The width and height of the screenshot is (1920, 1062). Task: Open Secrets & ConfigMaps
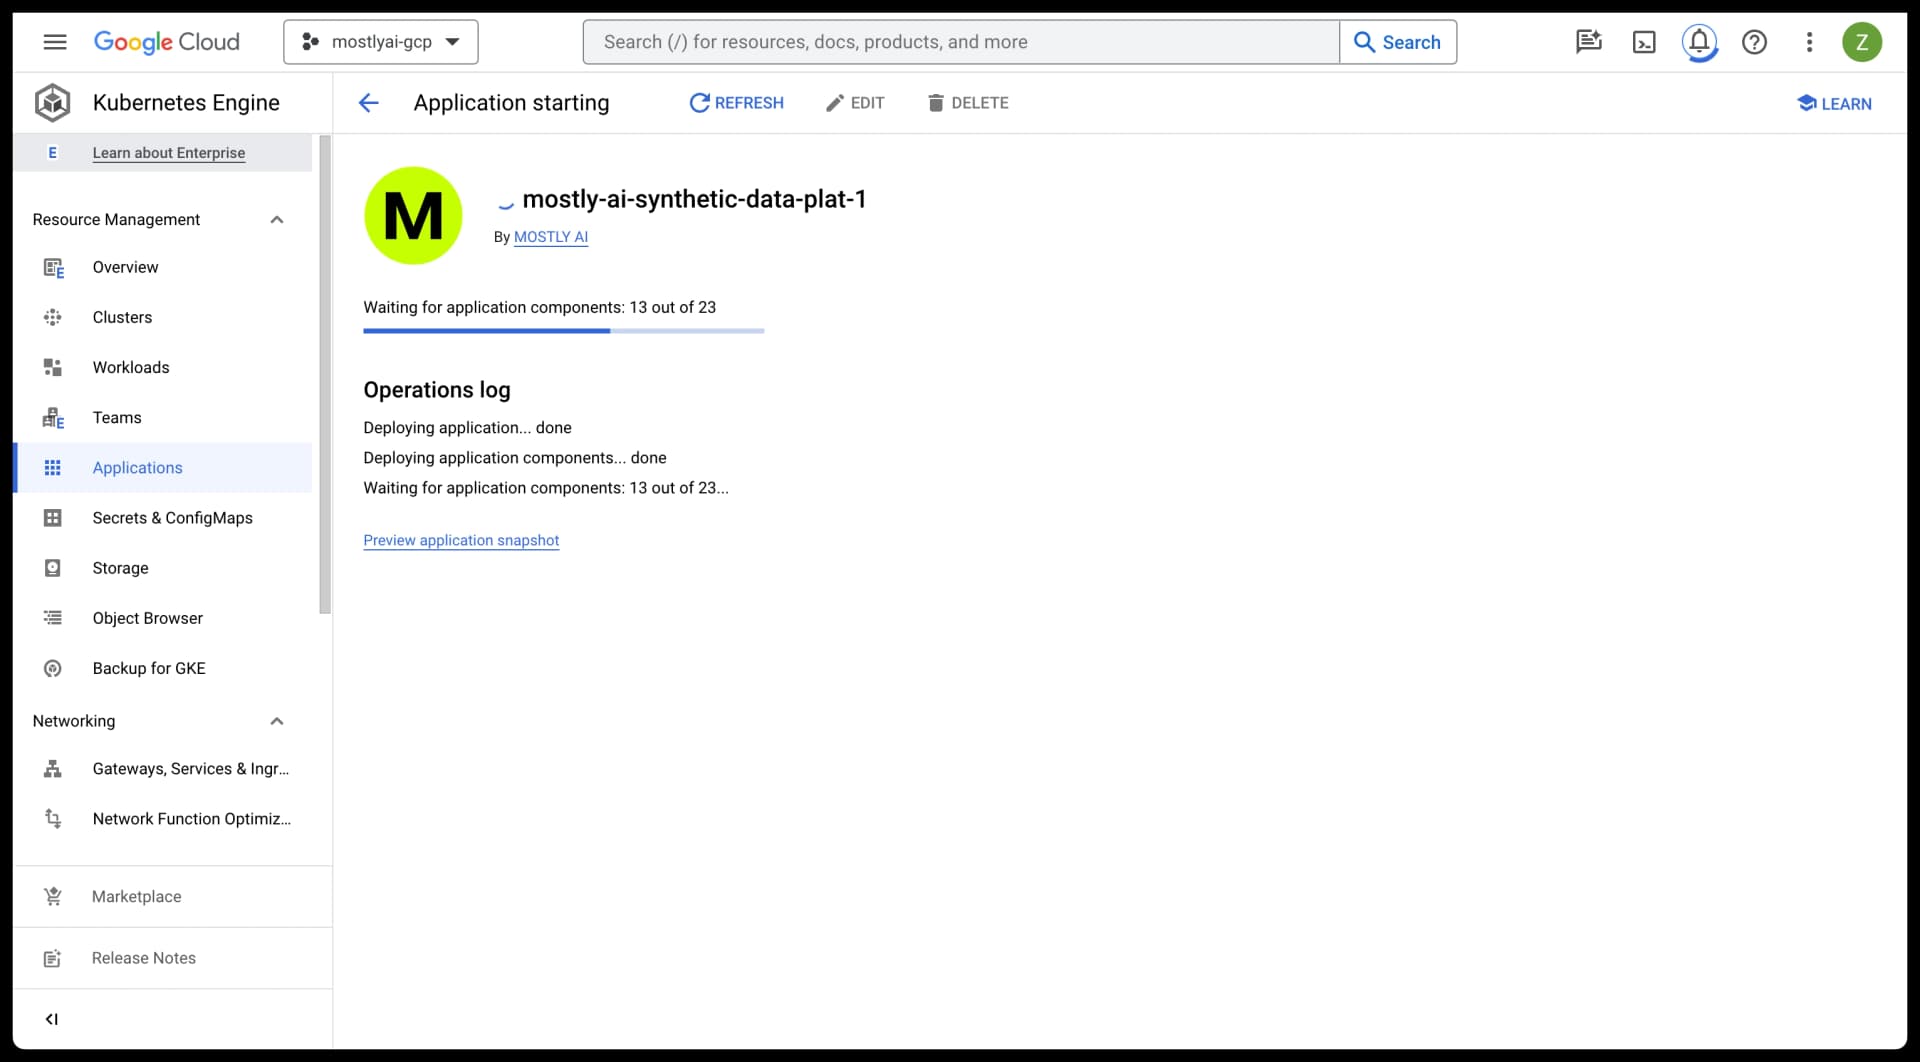173,518
